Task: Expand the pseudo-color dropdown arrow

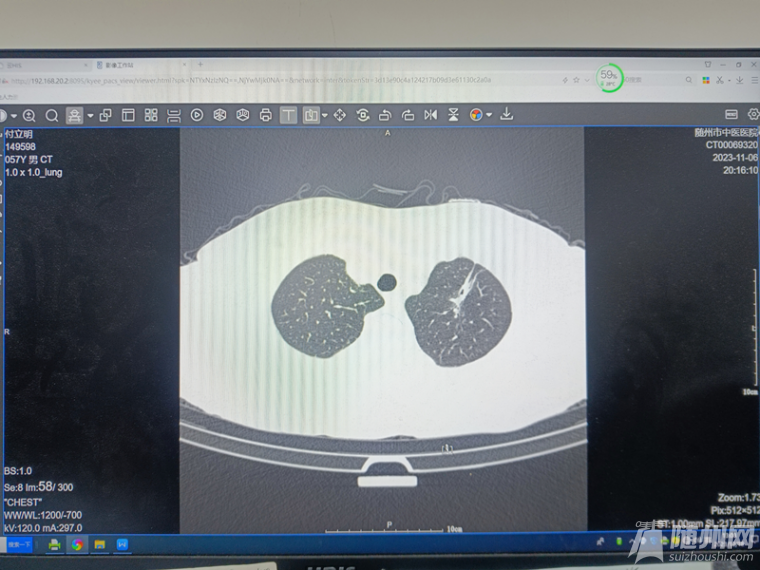Action: point(489,115)
